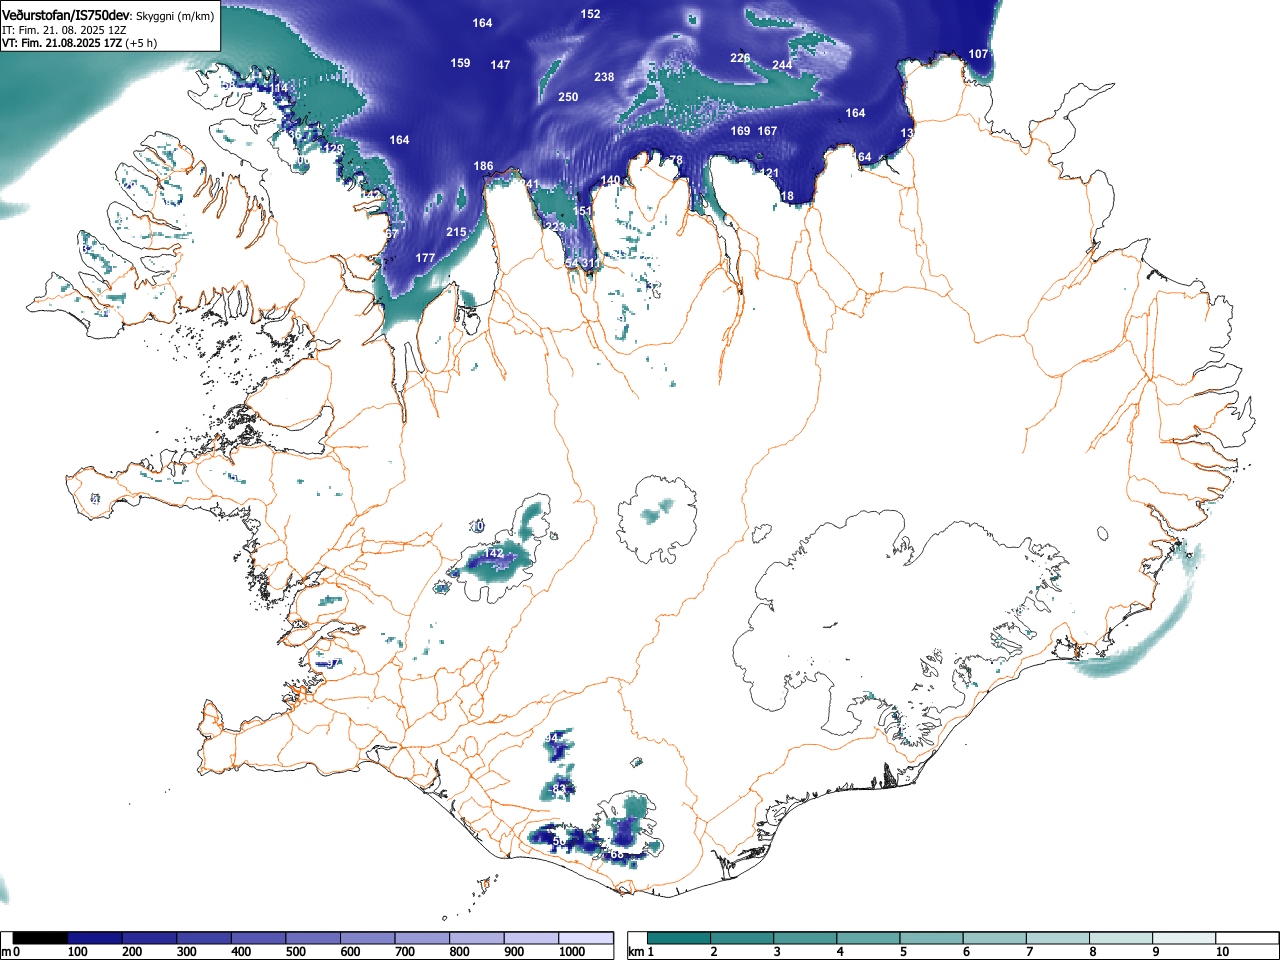
Task: Click the 1000 label on meter scale
Action: point(572,952)
